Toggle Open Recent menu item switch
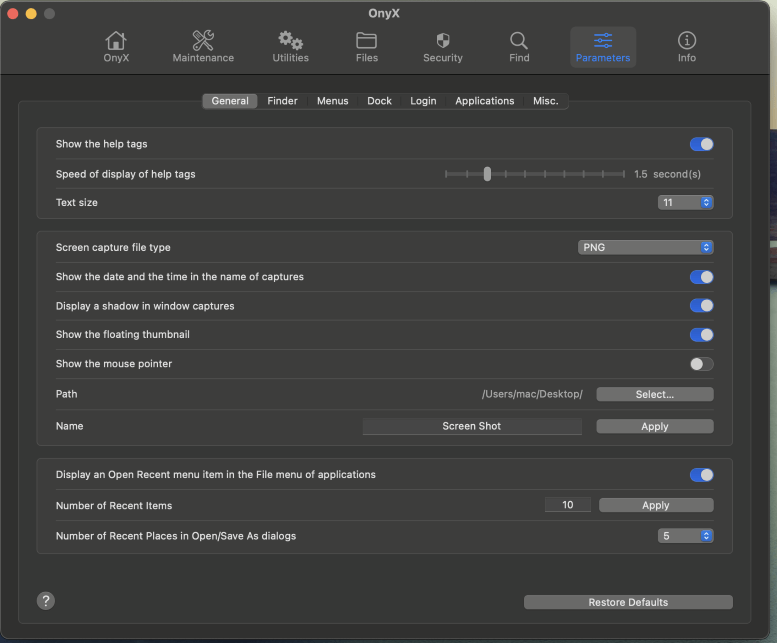This screenshot has width=777, height=643. coord(701,475)
